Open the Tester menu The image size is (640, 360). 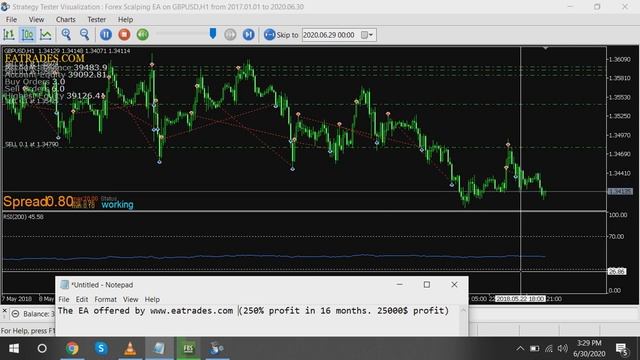(96, 20)
